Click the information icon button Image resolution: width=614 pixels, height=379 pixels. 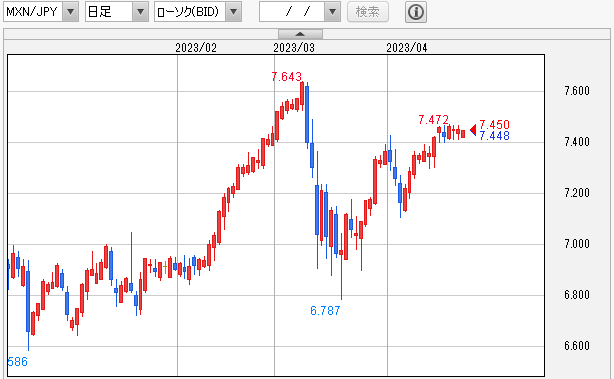point(415,12)
